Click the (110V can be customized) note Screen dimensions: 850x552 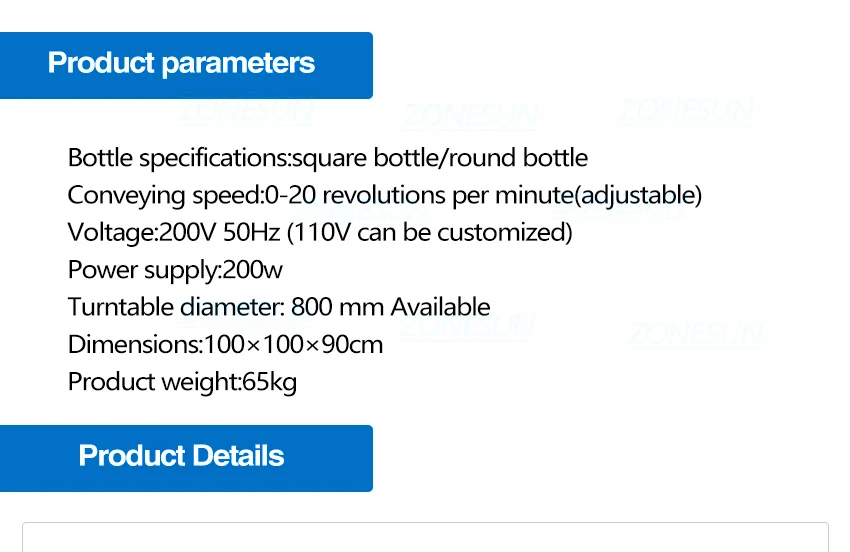430,233
